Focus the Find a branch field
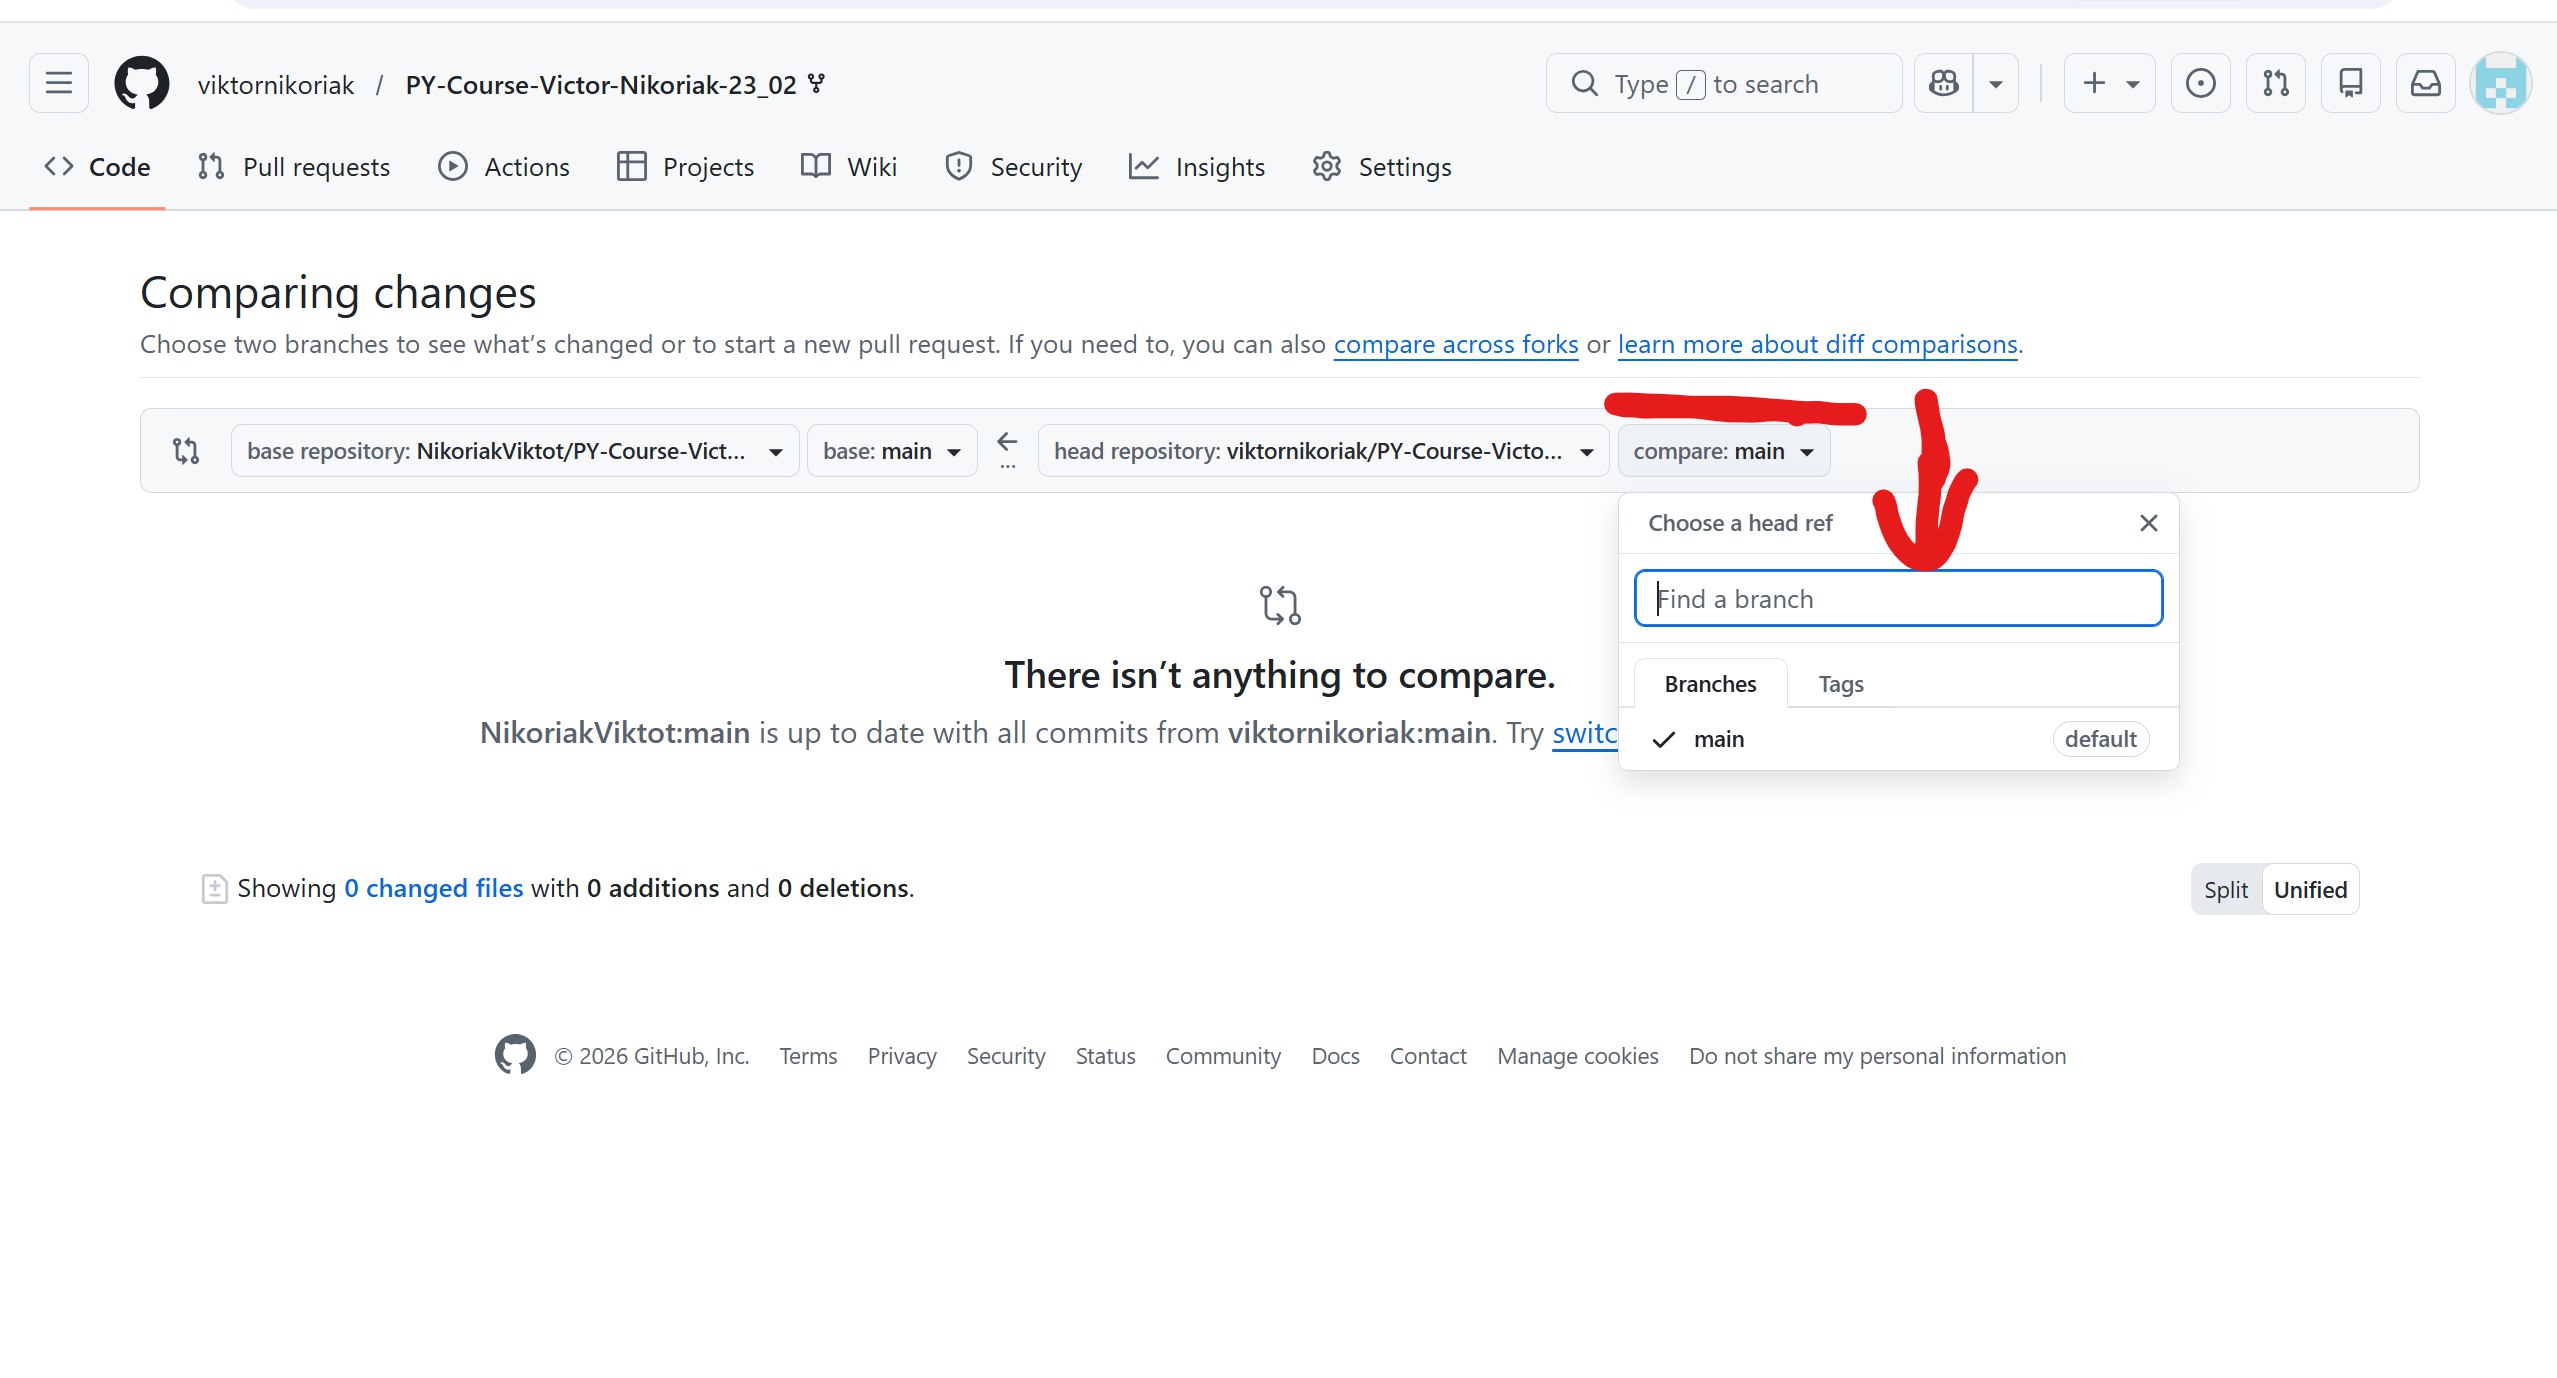Viewport: 2557px width, 1378px height. (x=1898, y=598)
